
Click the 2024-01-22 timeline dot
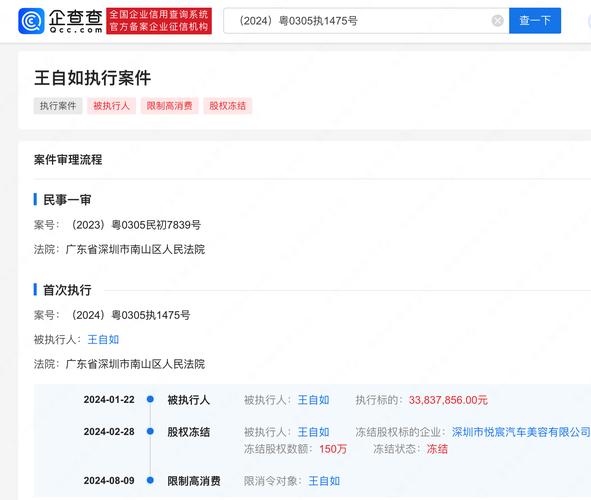[150, 399]
